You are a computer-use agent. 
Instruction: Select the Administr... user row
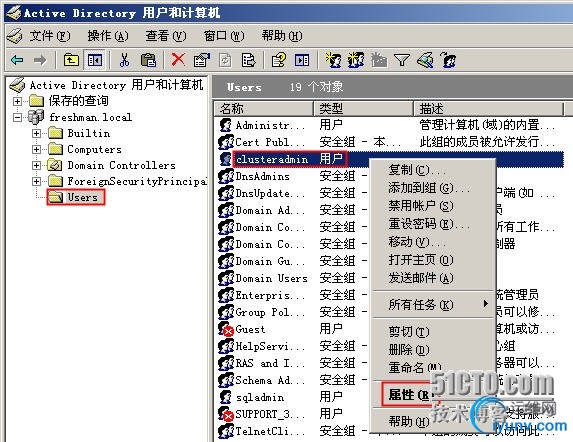click(388, 125)
